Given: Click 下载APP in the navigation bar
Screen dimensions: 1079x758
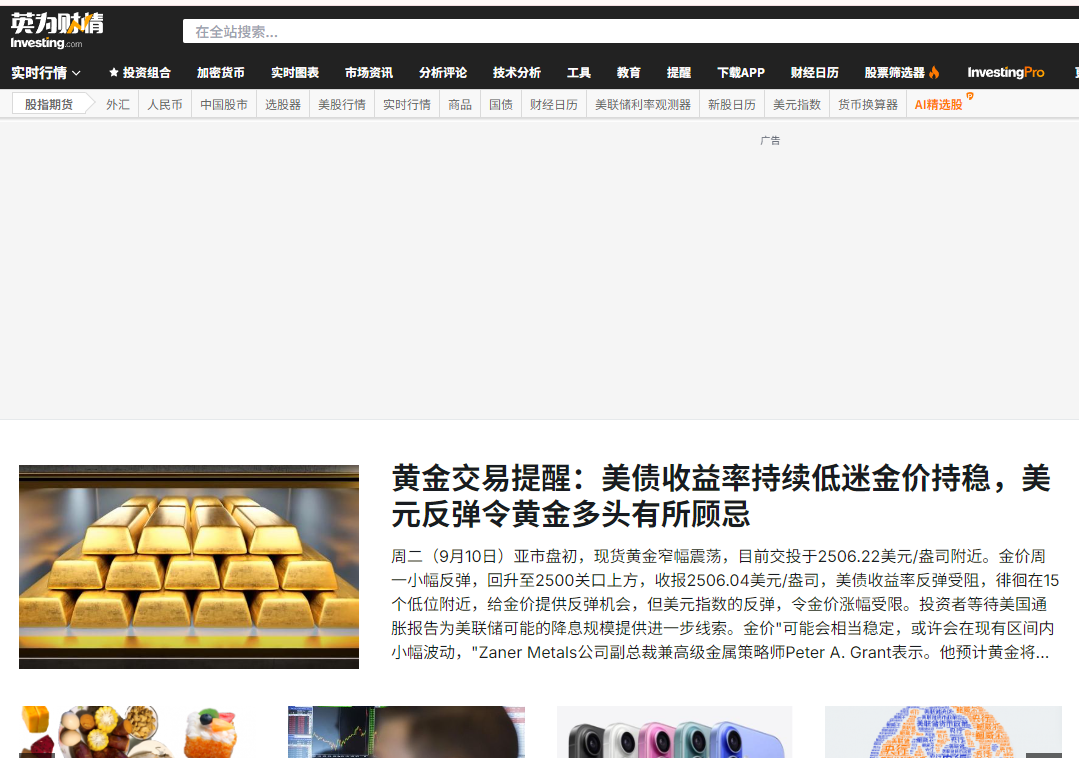Looking at the screenshot, I should pos(740,73).
